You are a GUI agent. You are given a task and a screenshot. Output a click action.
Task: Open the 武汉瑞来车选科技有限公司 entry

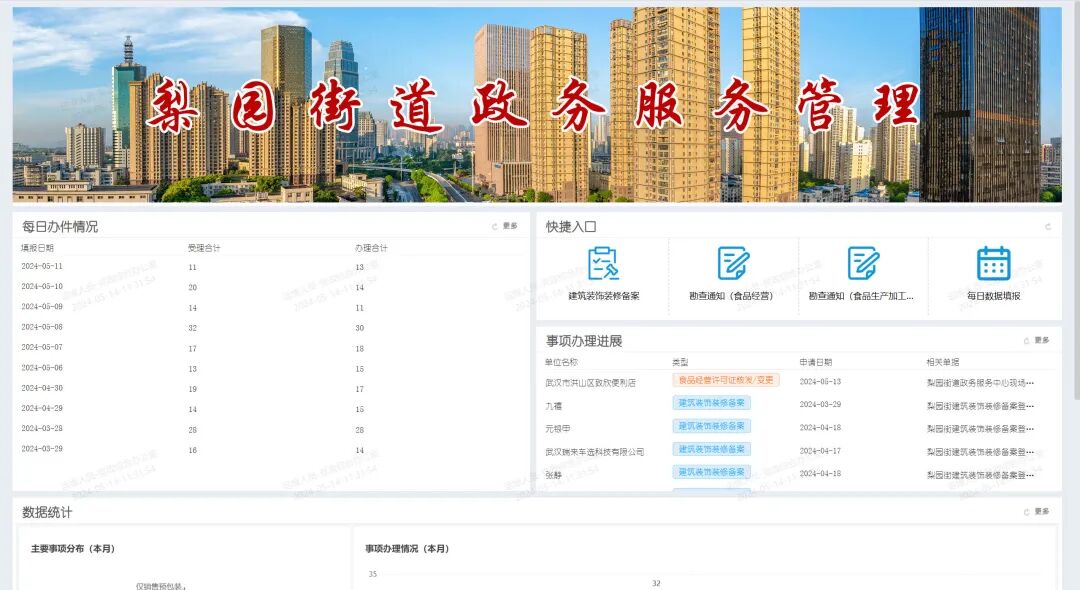(594, 452)
